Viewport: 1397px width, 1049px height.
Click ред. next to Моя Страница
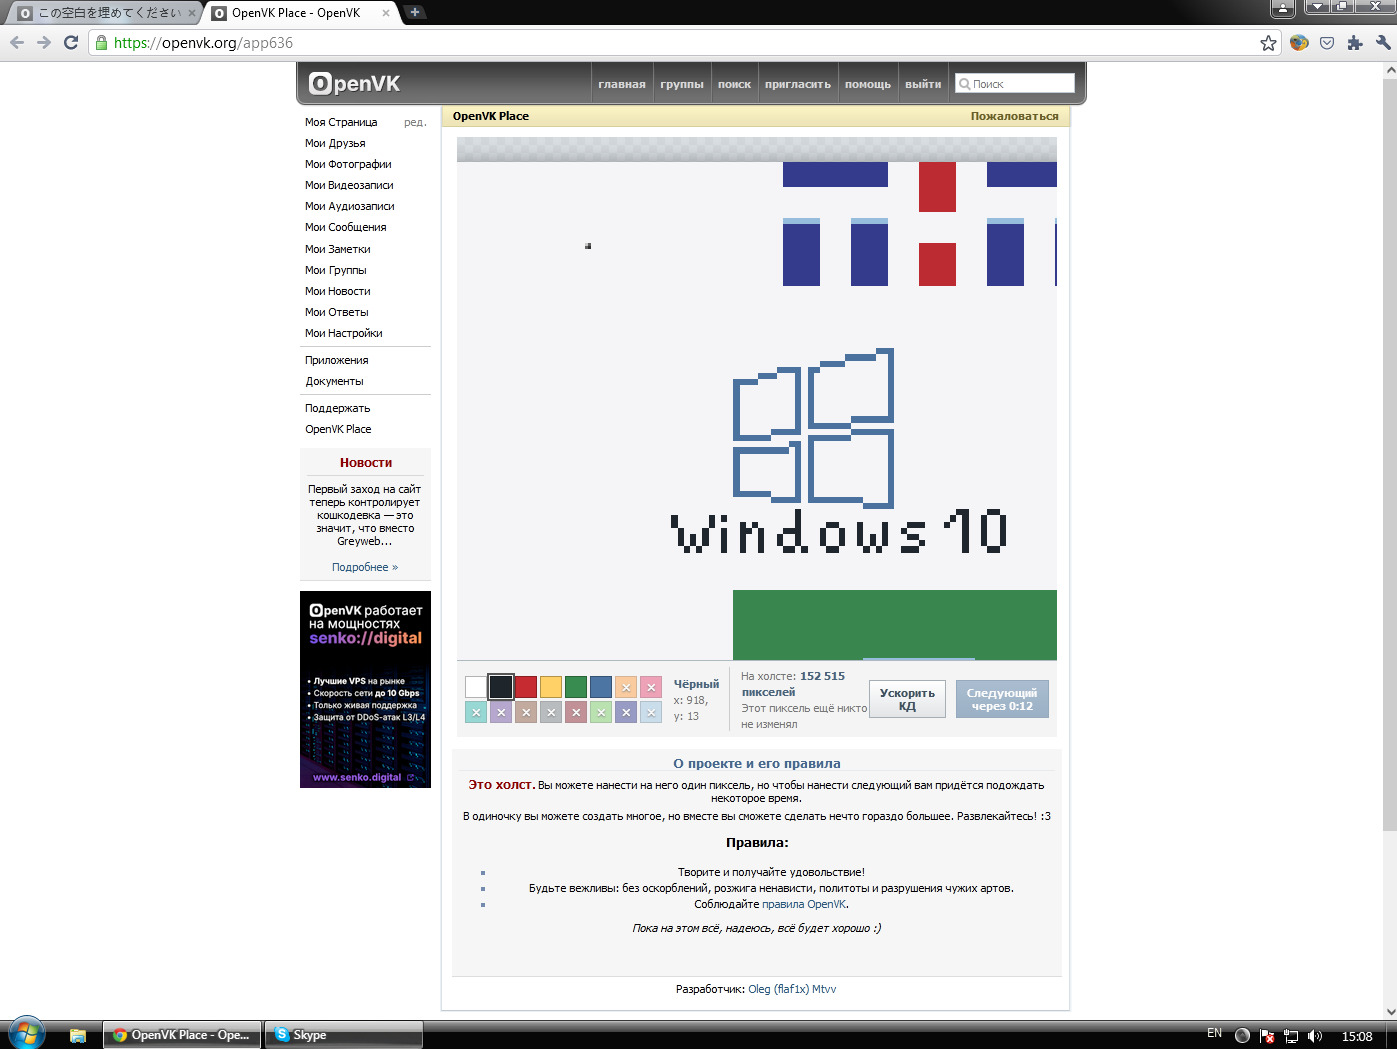point(415,122)
